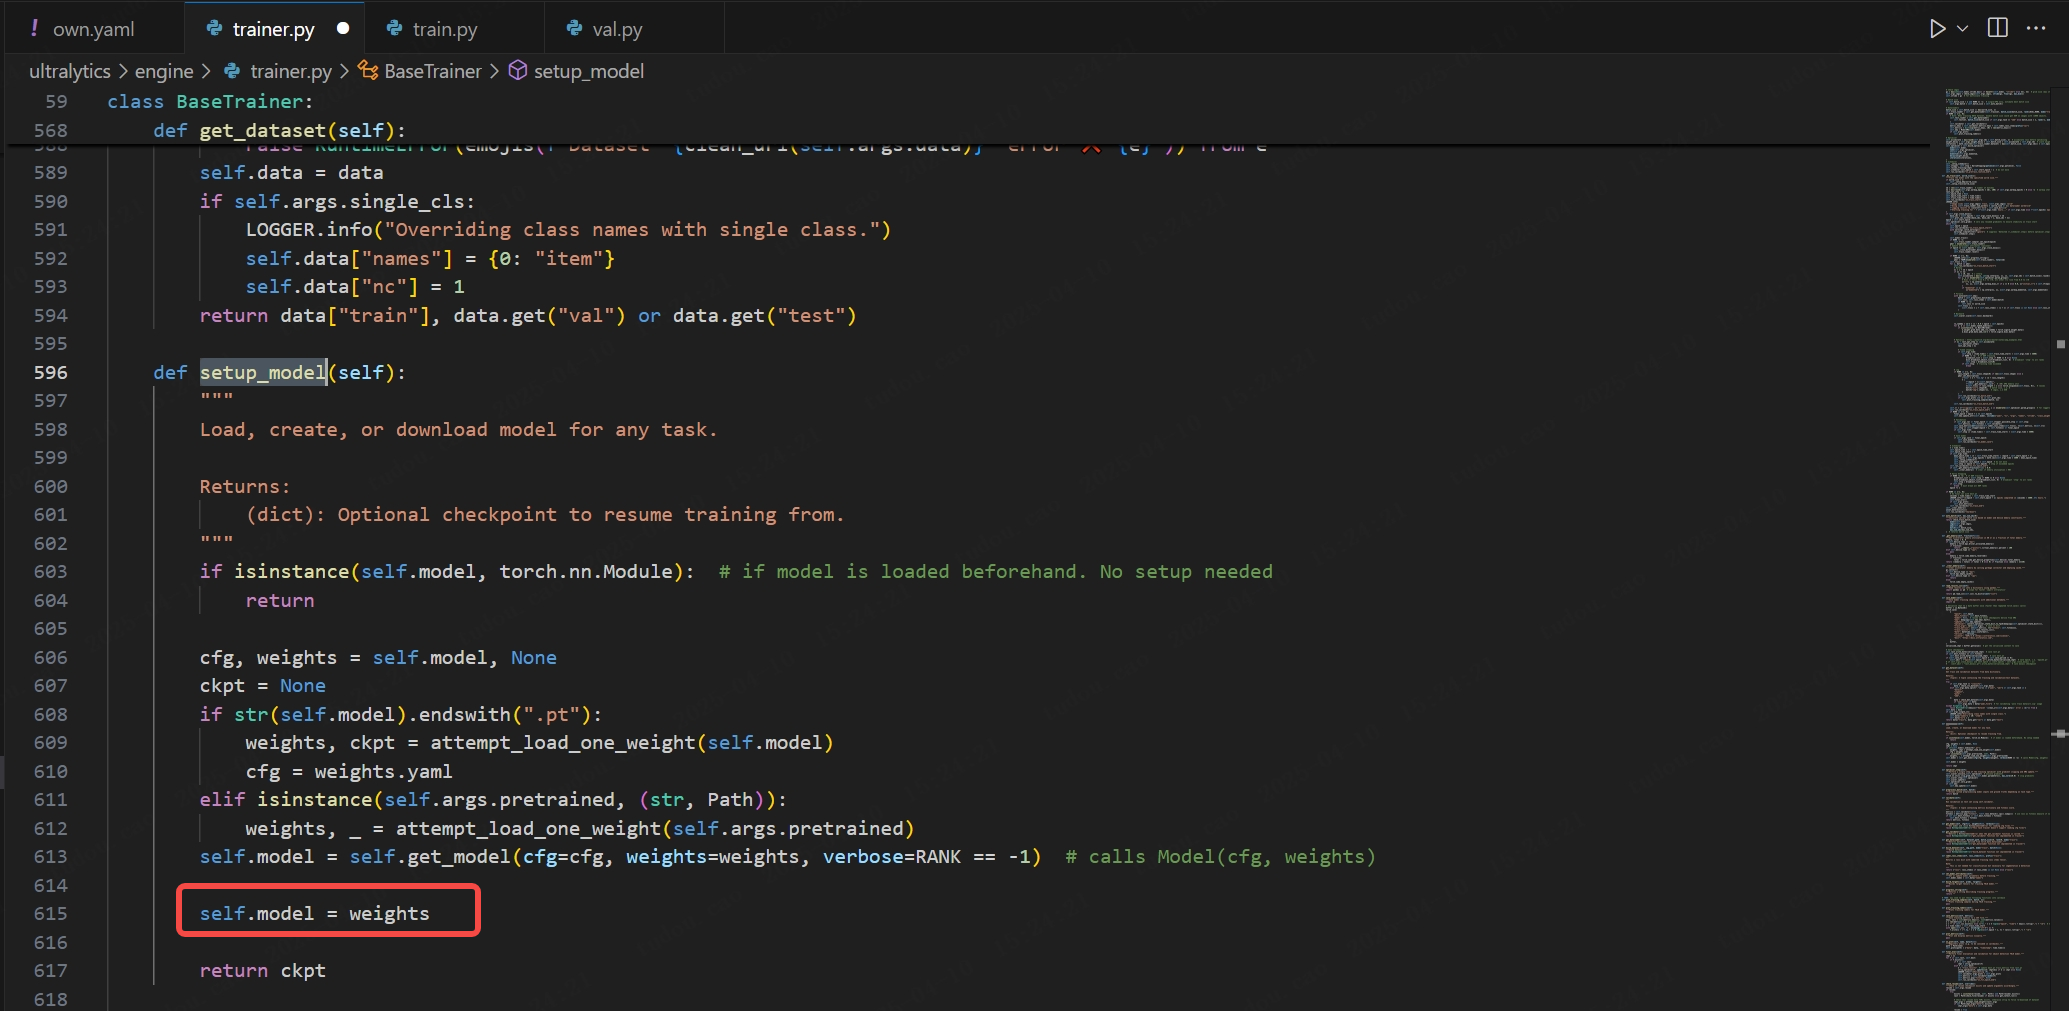
Task: Click isinstance check on line 603
Action: click(x=447, y=572)
